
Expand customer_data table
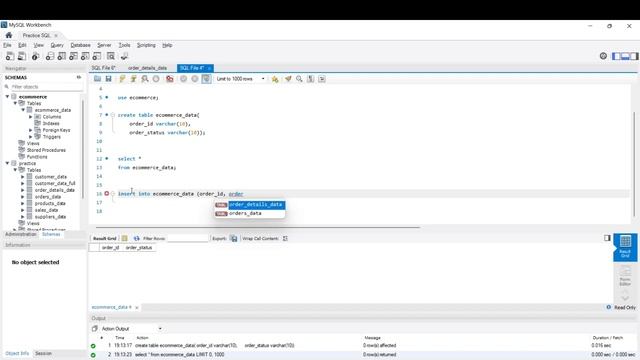tap(23, 177)
